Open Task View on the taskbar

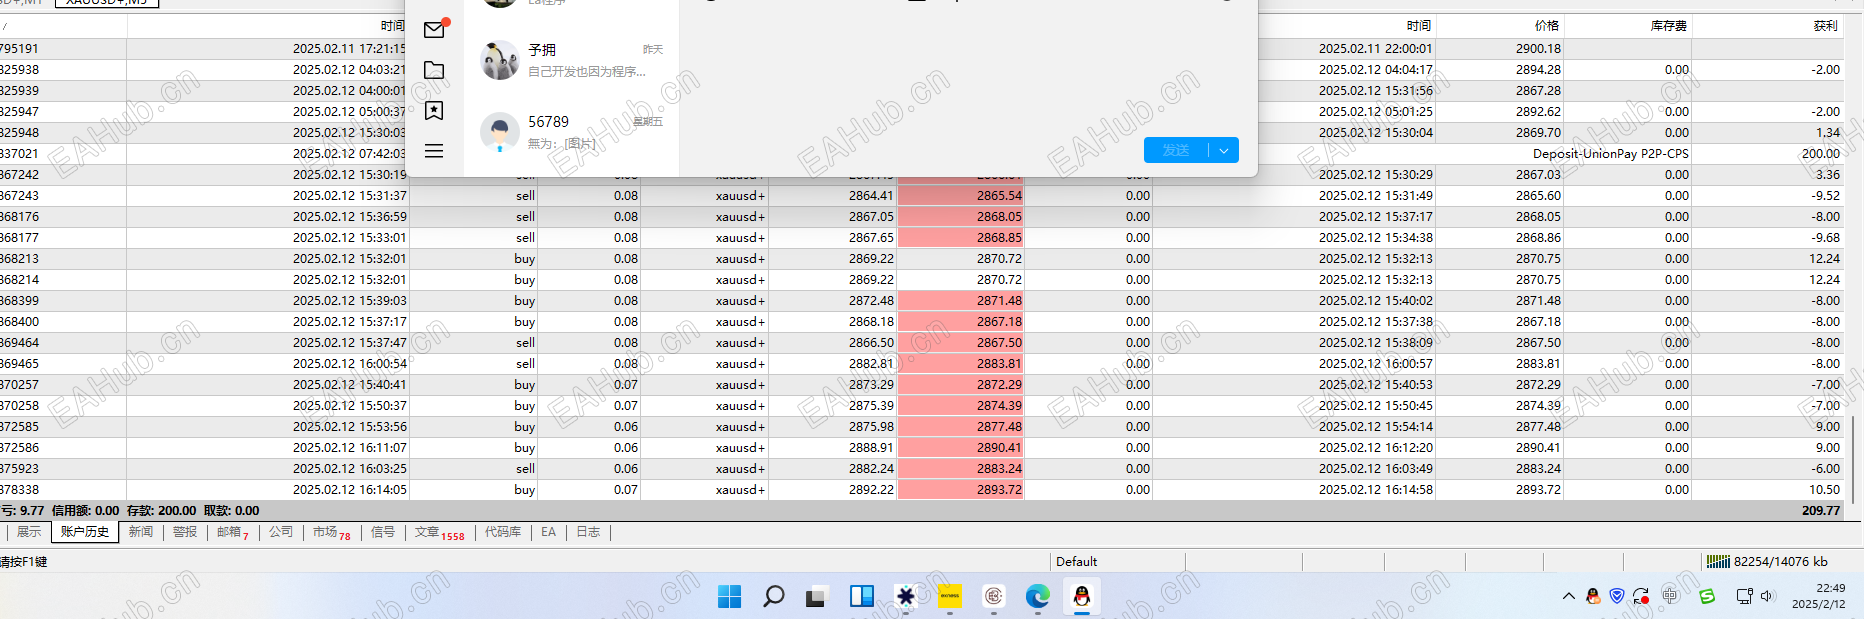click(x=817, y=597)
